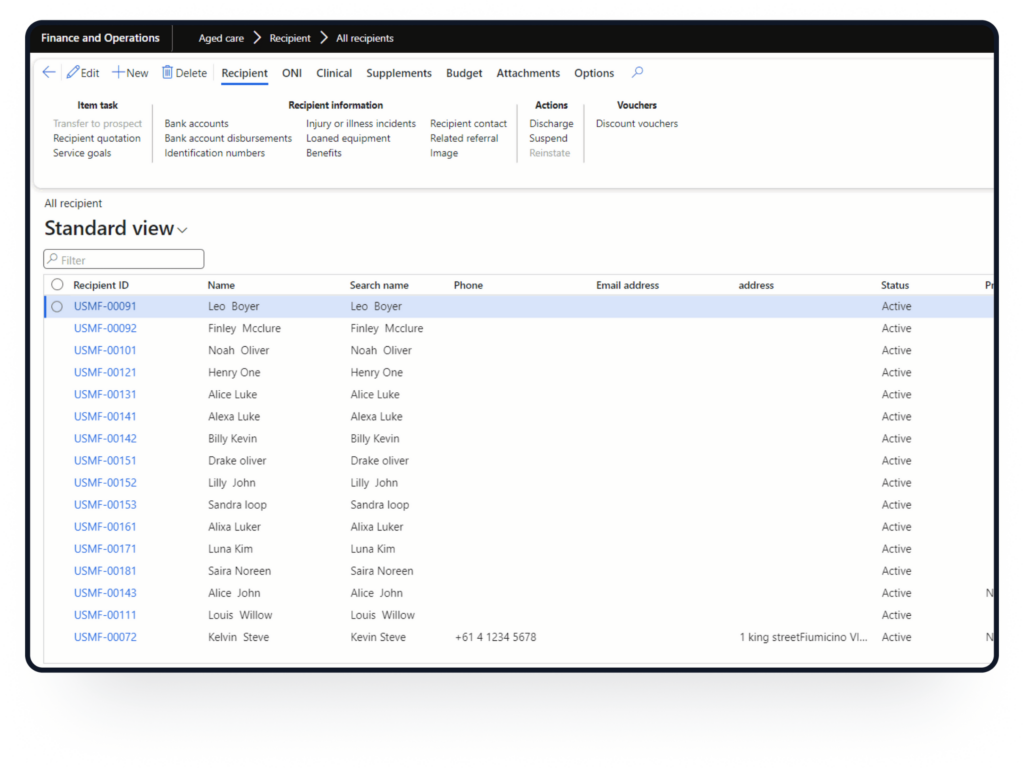Screen dimensions: 1024x768
Task: Open Discount vouchers
Action: point(637,123)
